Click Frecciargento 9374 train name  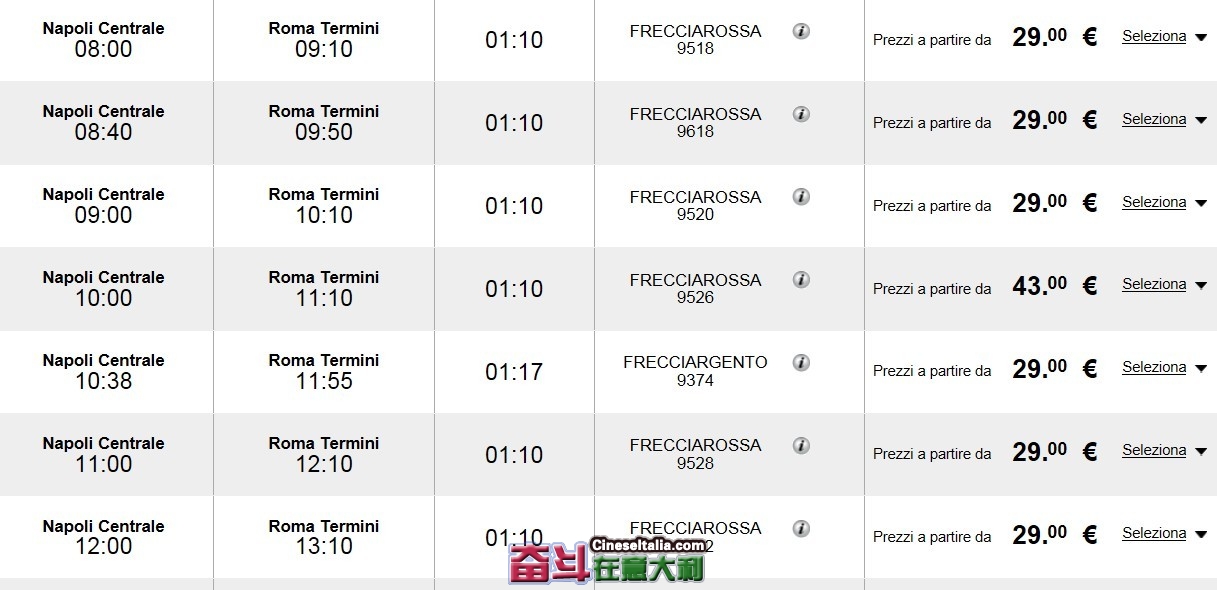point(695,371)
